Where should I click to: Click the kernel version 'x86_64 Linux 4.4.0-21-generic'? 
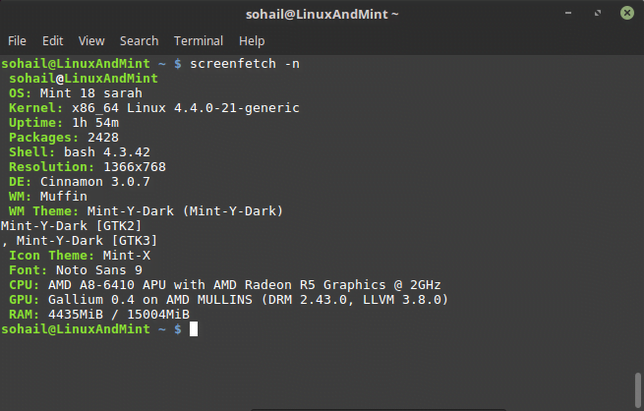186,108
